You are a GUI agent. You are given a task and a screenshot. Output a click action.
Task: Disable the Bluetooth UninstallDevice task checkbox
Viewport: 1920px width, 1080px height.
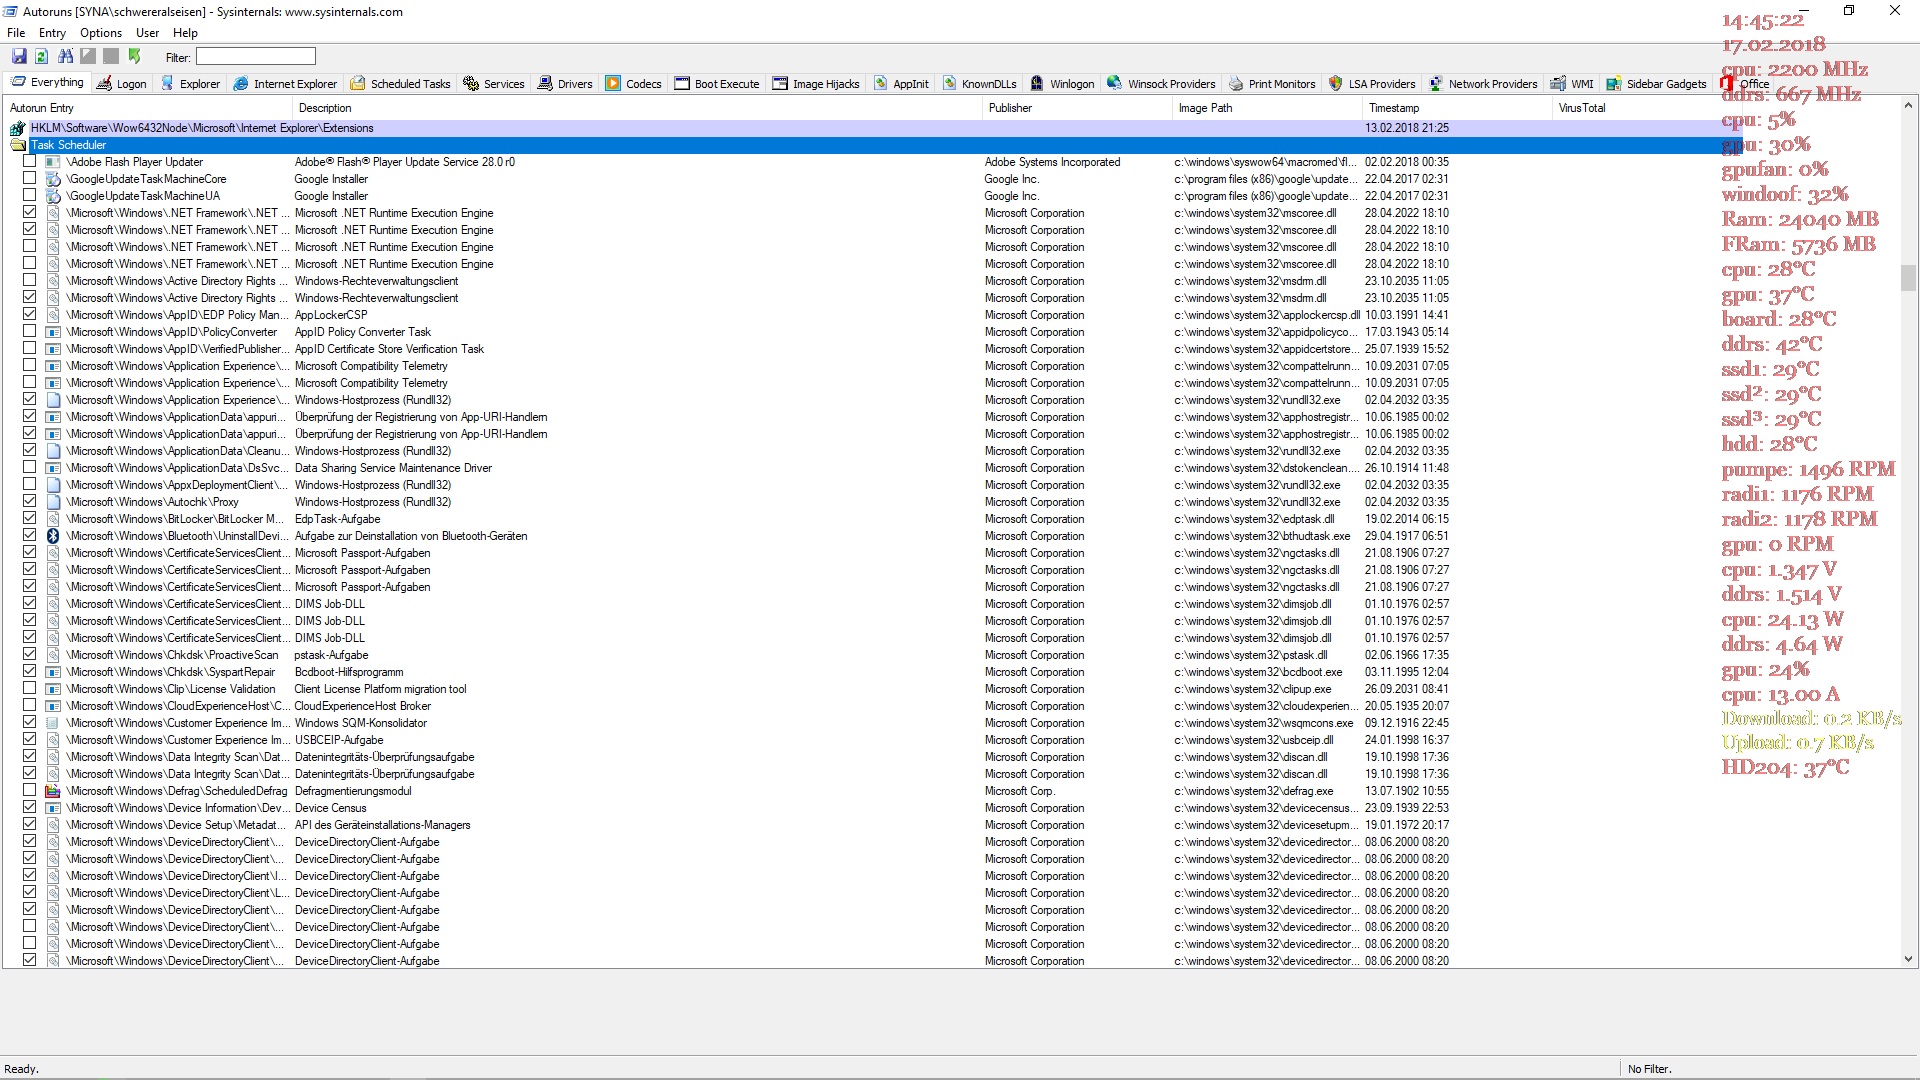[x=29, y=535]
